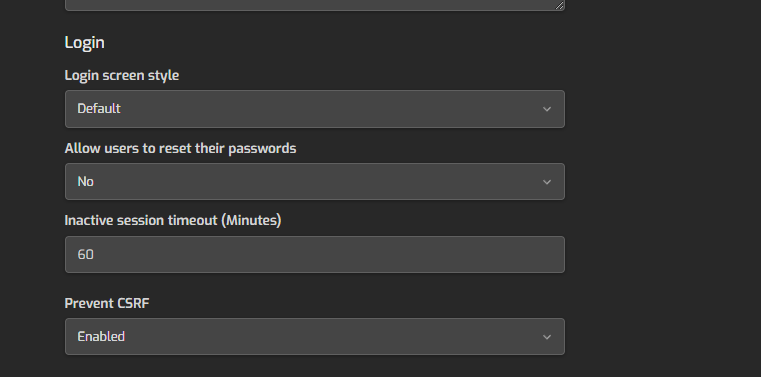This screenshot has height=377, width=761.
Task: Click the "Default" selected value text
Action: pyautogui.click(x=99, y=109)
